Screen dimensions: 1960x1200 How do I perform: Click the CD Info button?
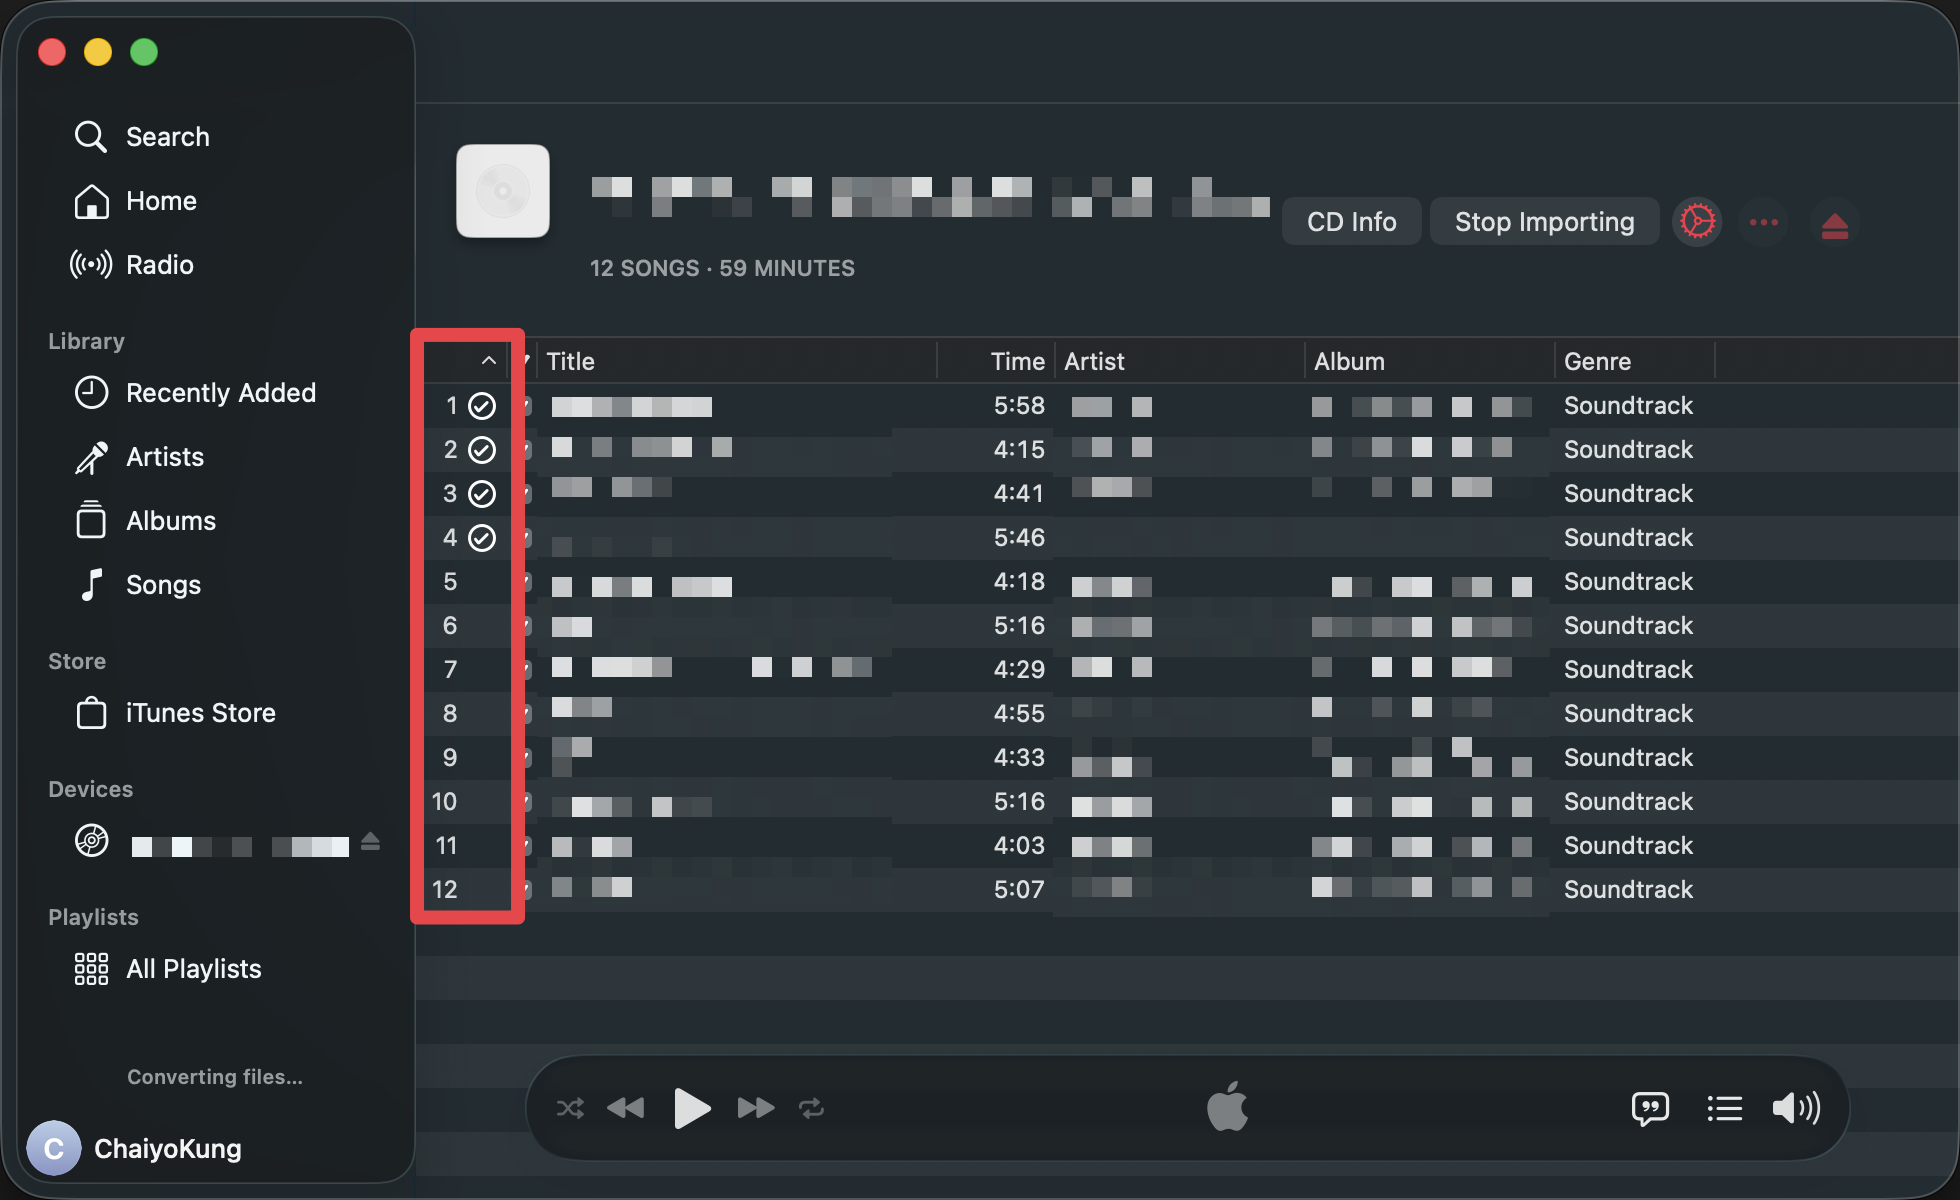pyautogui.click(x=1351, y=222)
